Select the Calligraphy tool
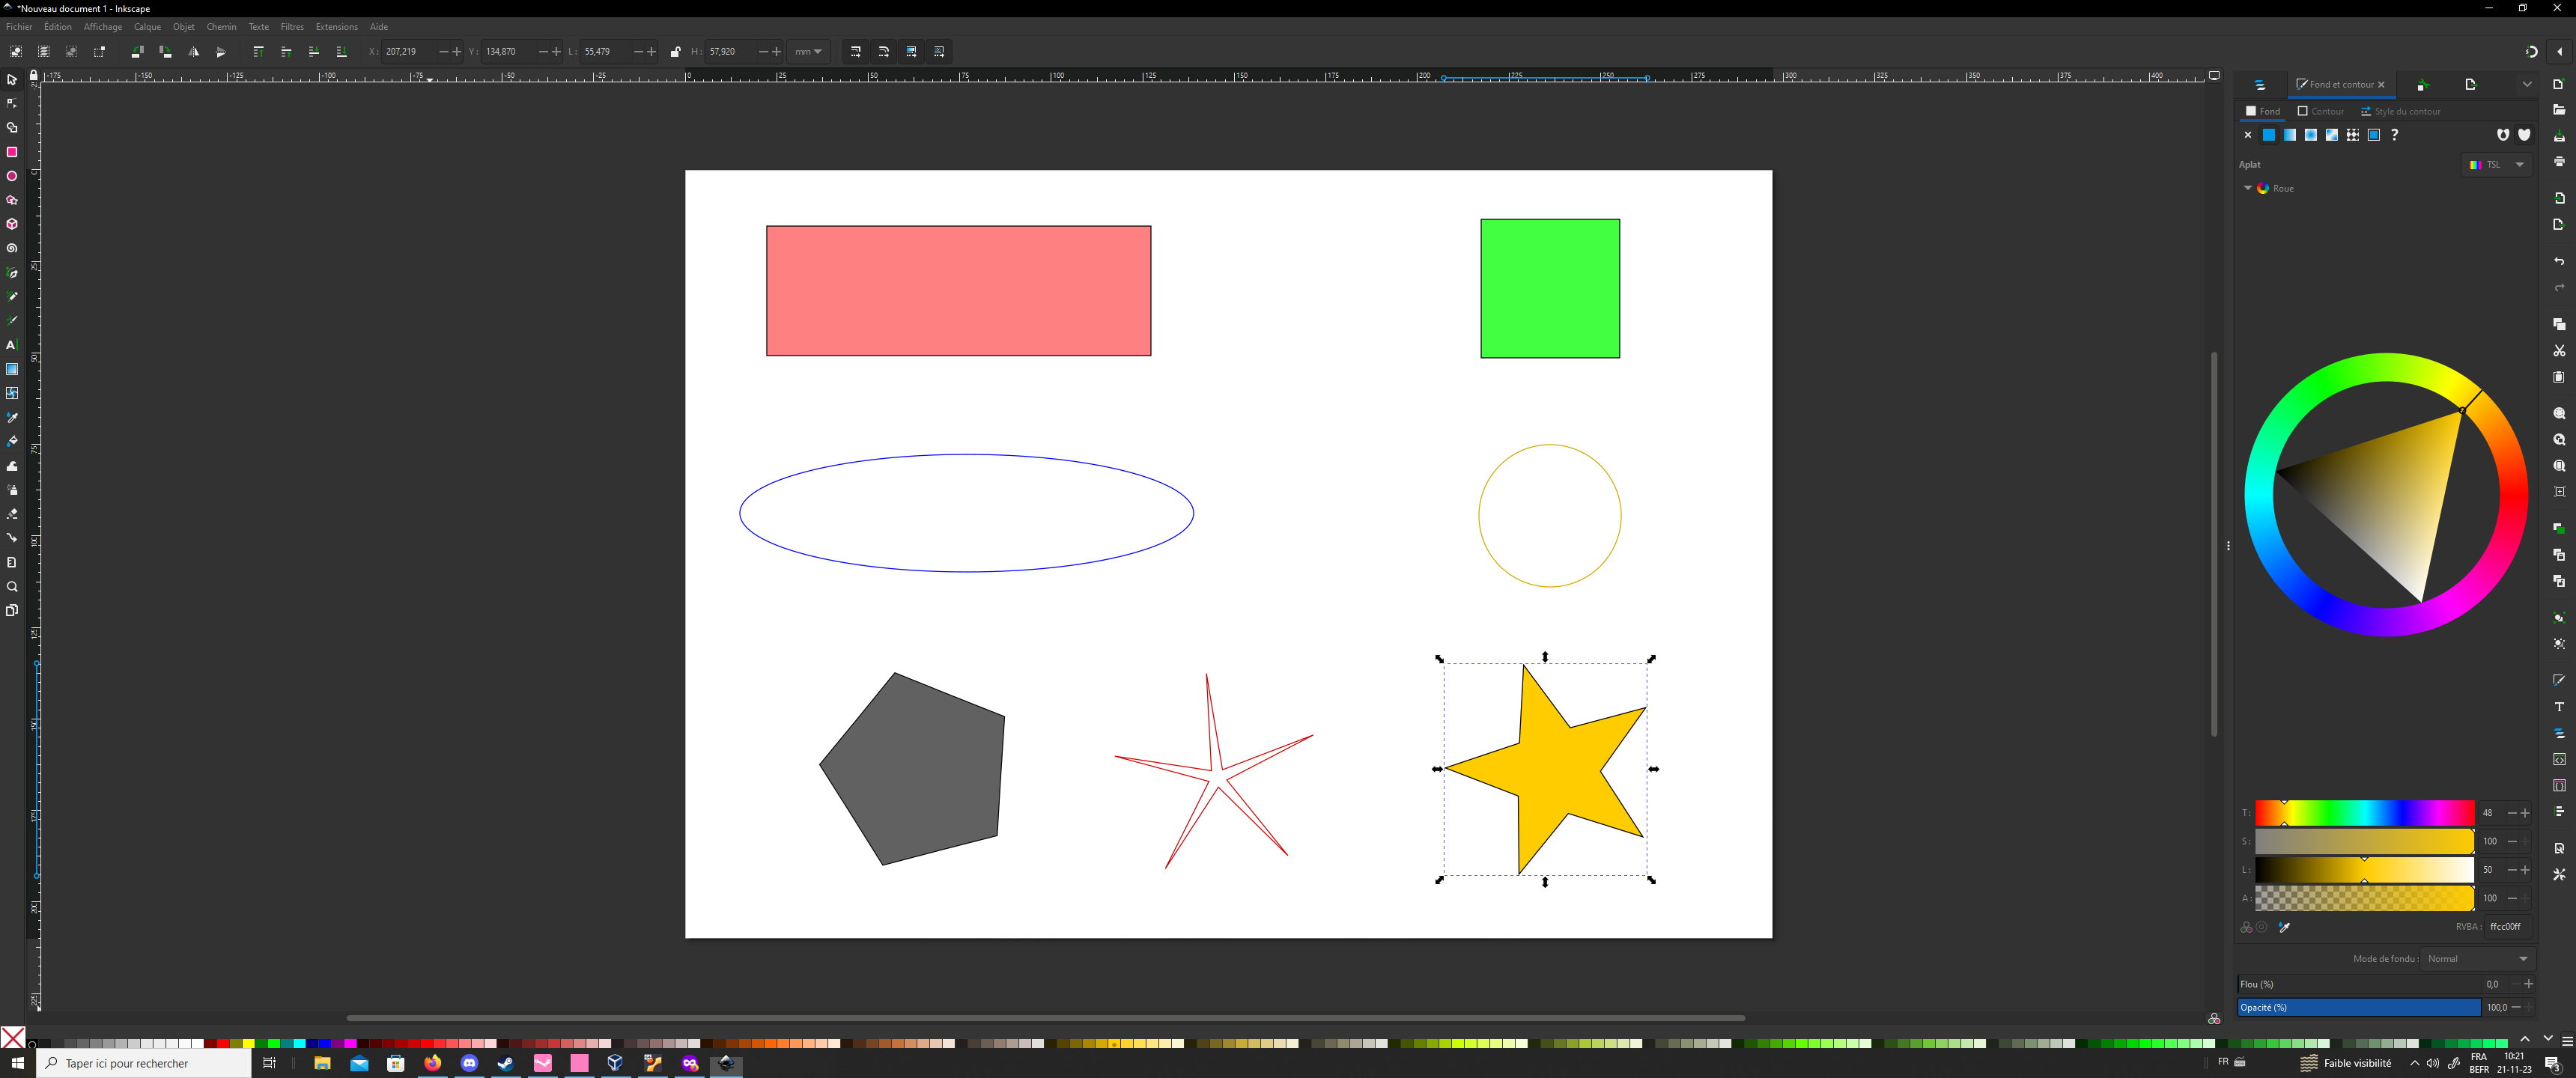 coord(12,320)
